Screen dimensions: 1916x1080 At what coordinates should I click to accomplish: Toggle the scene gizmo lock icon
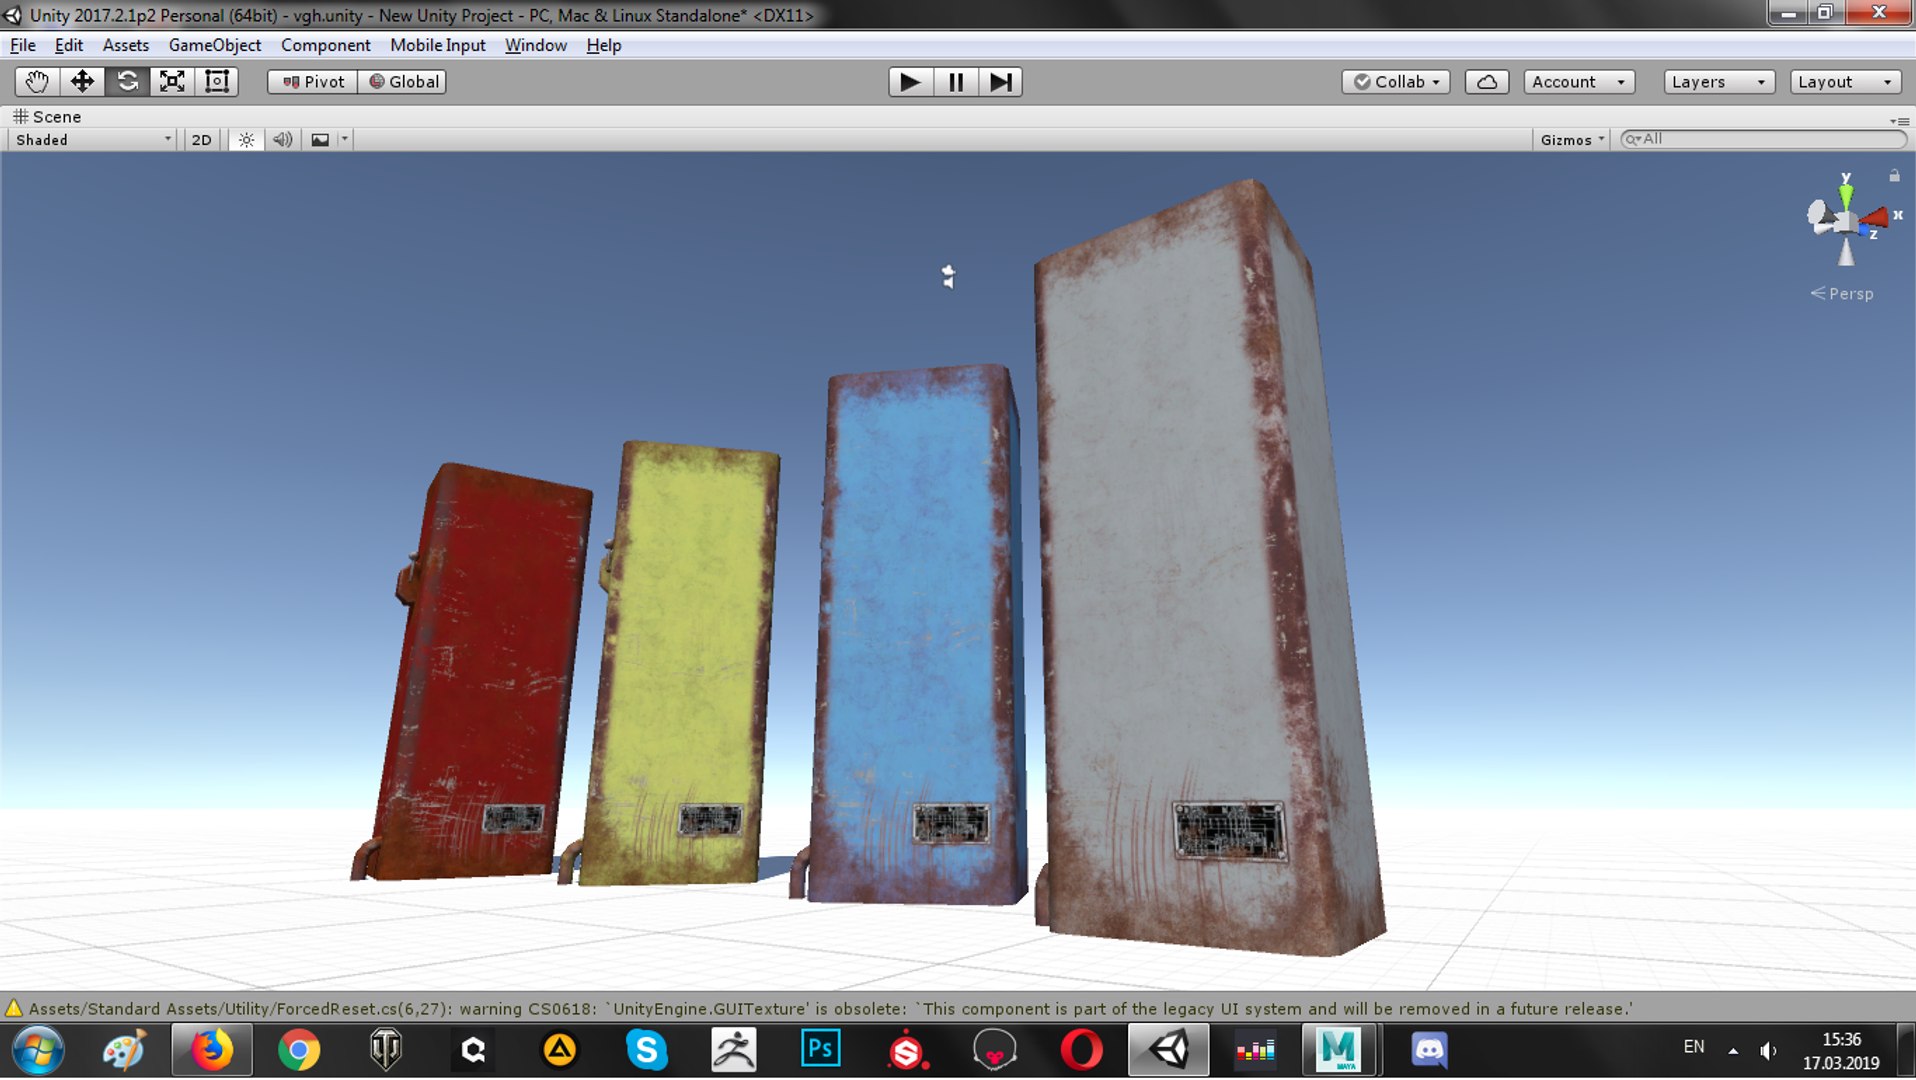tap(1894, 176)
